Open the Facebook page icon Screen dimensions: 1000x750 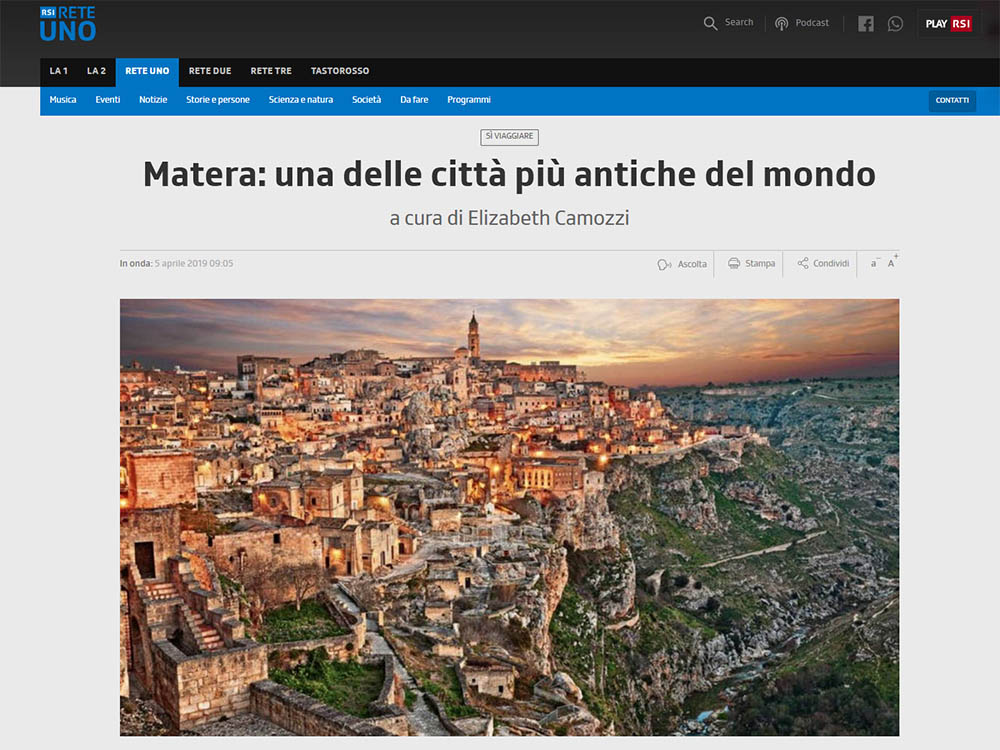coord(865,24)
